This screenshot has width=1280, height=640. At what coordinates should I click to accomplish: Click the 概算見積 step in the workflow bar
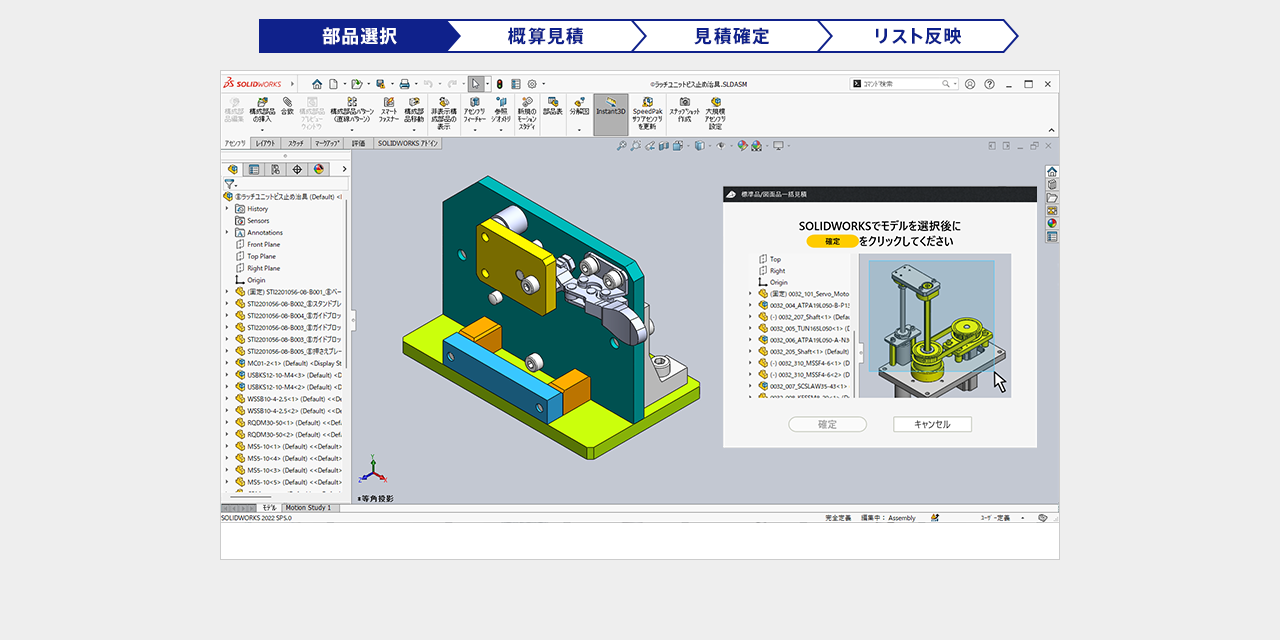pos(545,36)
